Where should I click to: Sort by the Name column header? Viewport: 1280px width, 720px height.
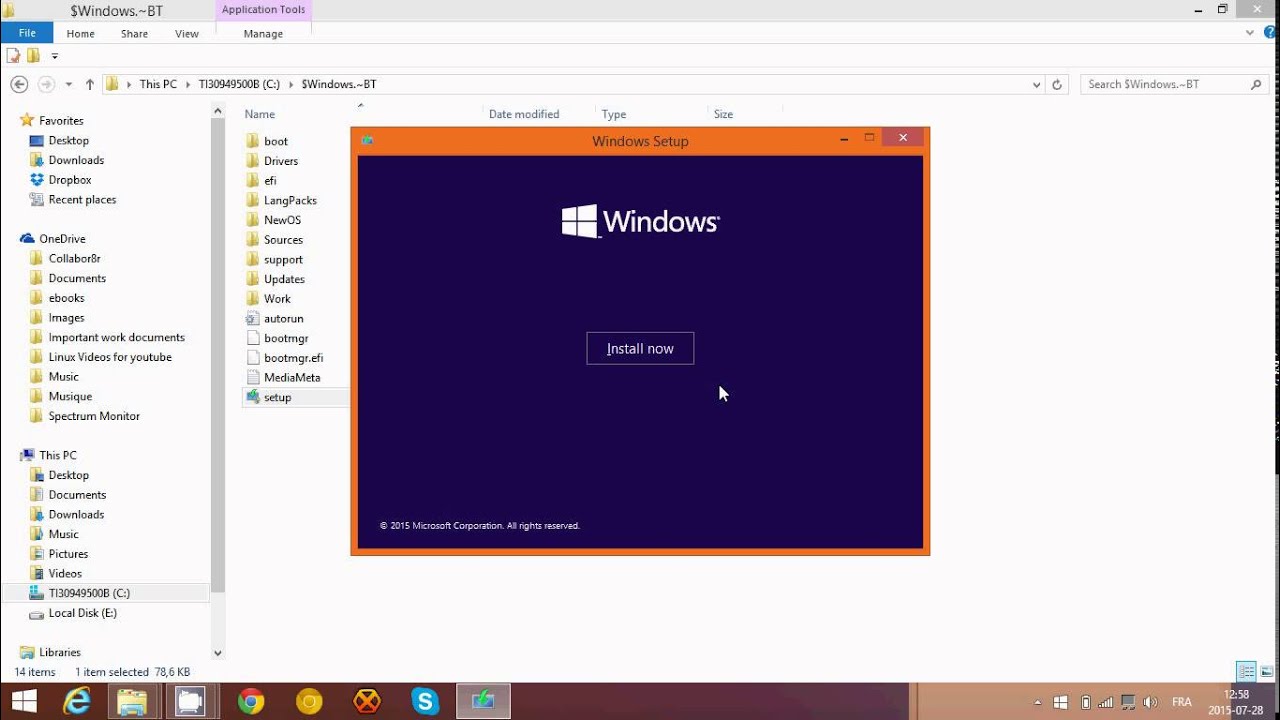point(260,114)
